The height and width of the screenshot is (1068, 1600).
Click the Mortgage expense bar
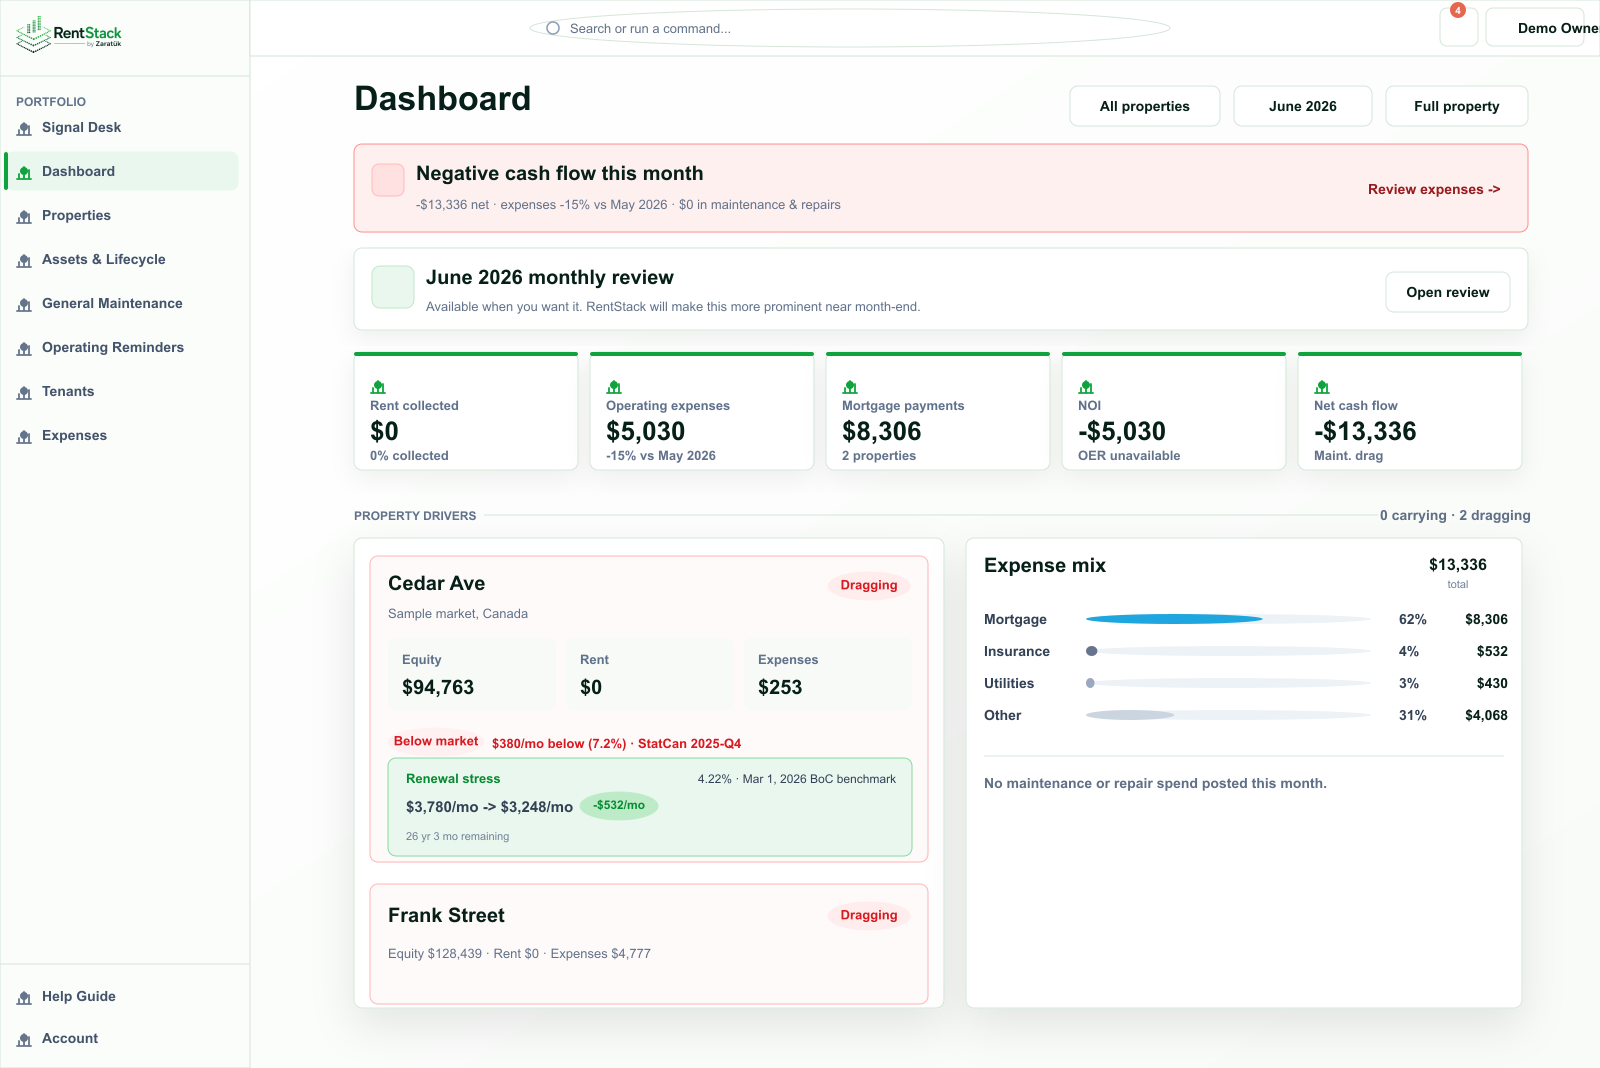coord(1228,619)
